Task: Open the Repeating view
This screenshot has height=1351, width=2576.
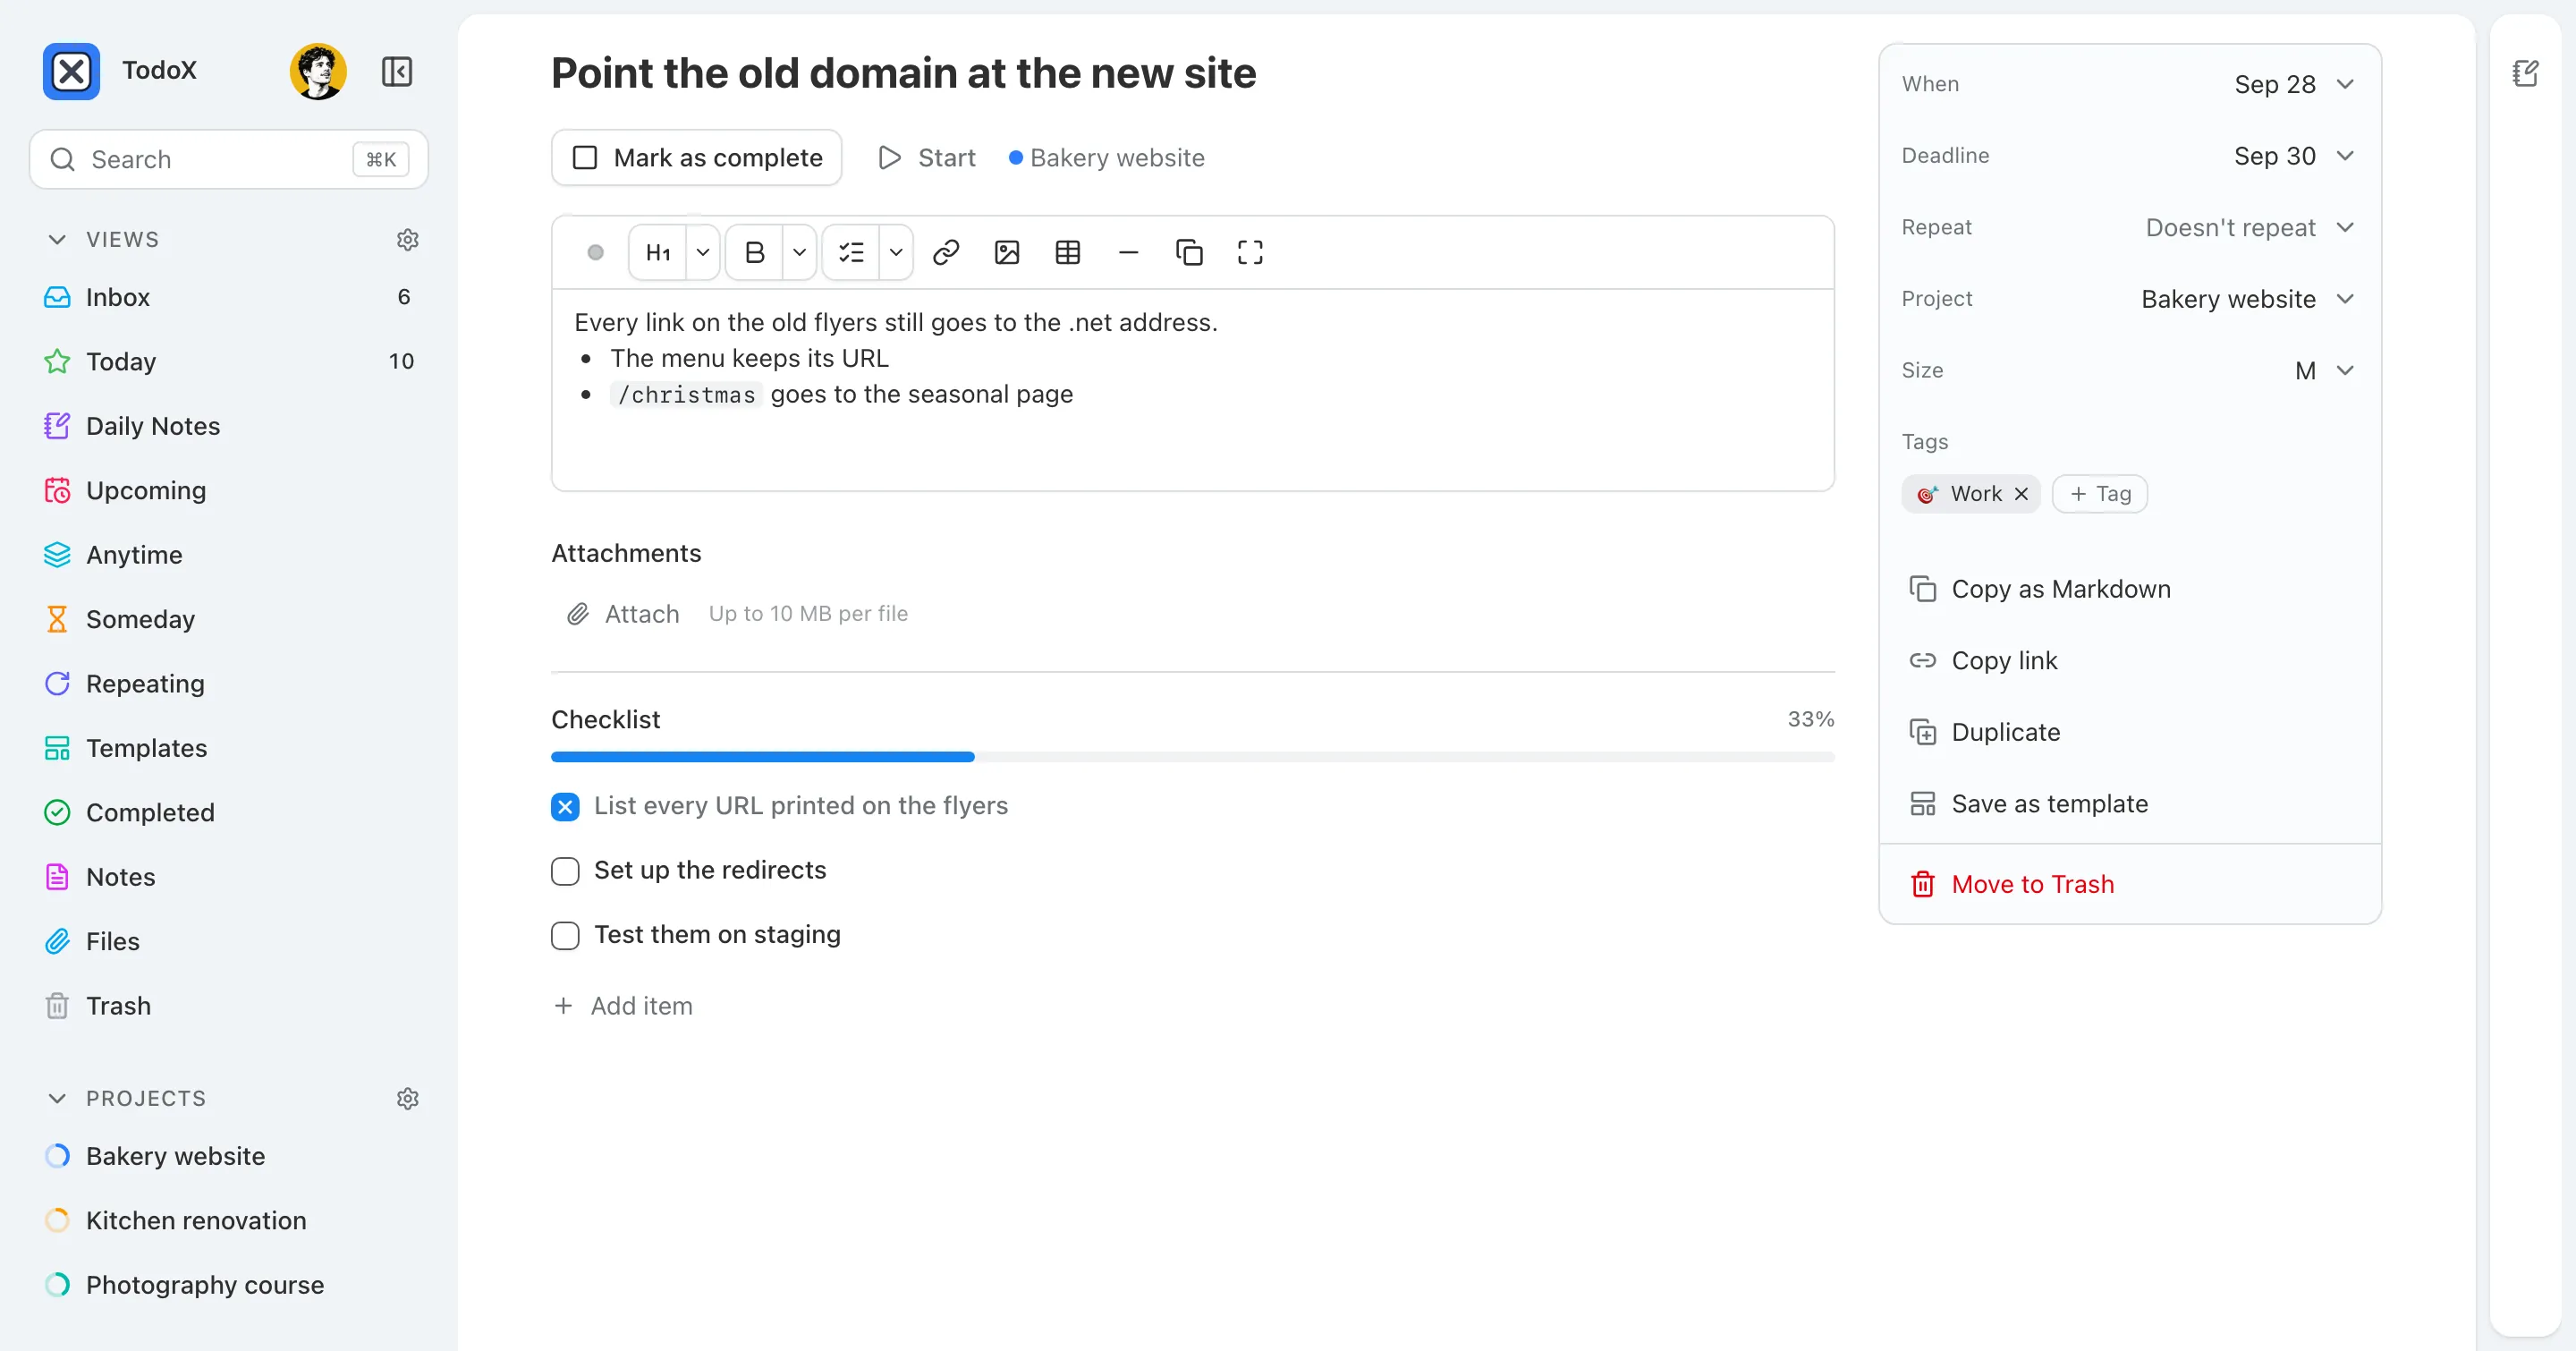Action: pyautogui.click(x=229, y=683)
